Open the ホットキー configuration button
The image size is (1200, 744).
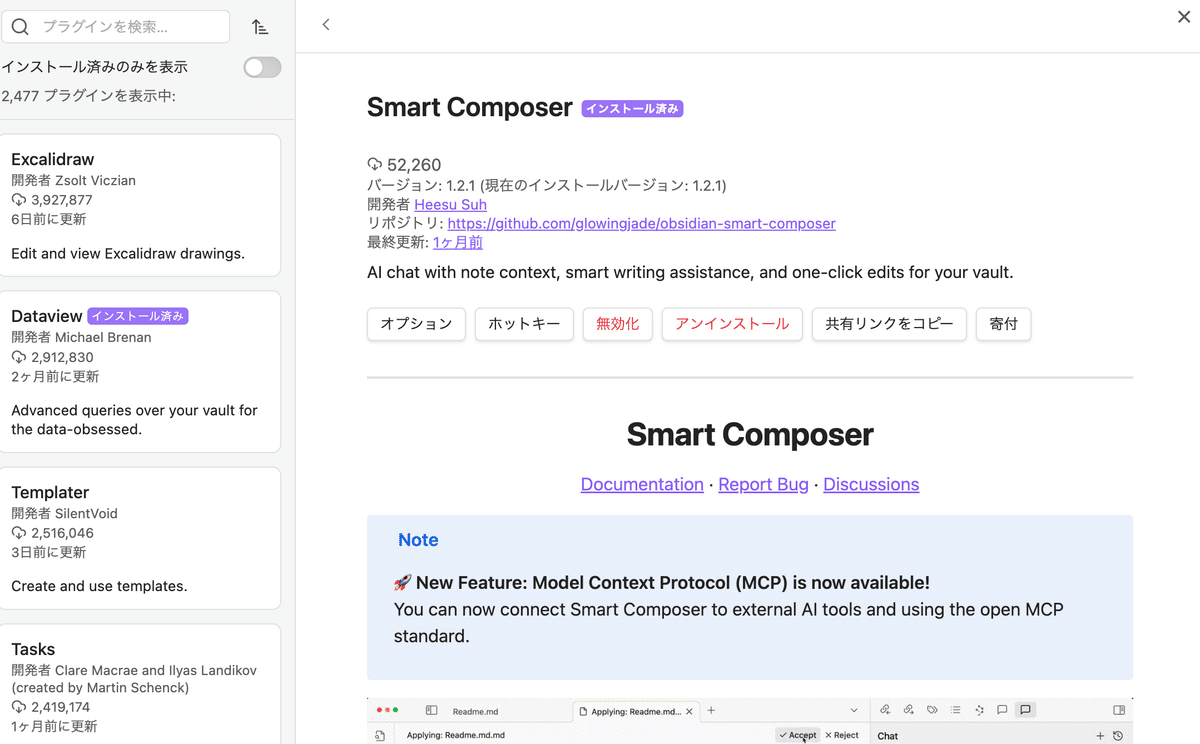point(524,324)
